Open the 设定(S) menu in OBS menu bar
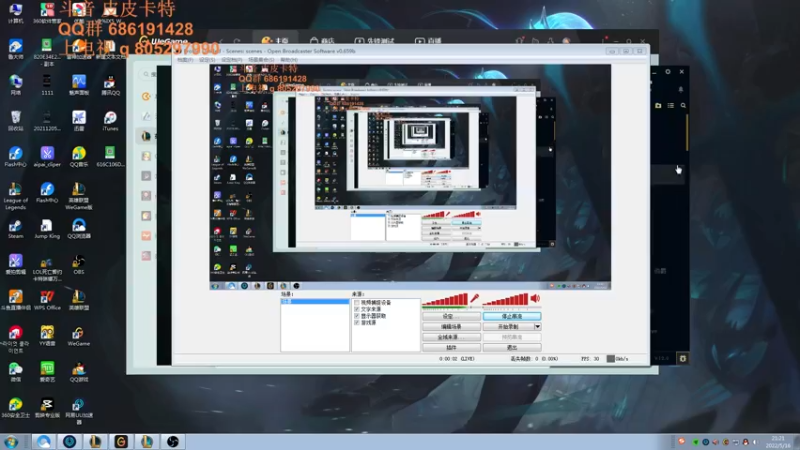The height and width of the screenshot is (450, 800). click(x=207, y=60)
